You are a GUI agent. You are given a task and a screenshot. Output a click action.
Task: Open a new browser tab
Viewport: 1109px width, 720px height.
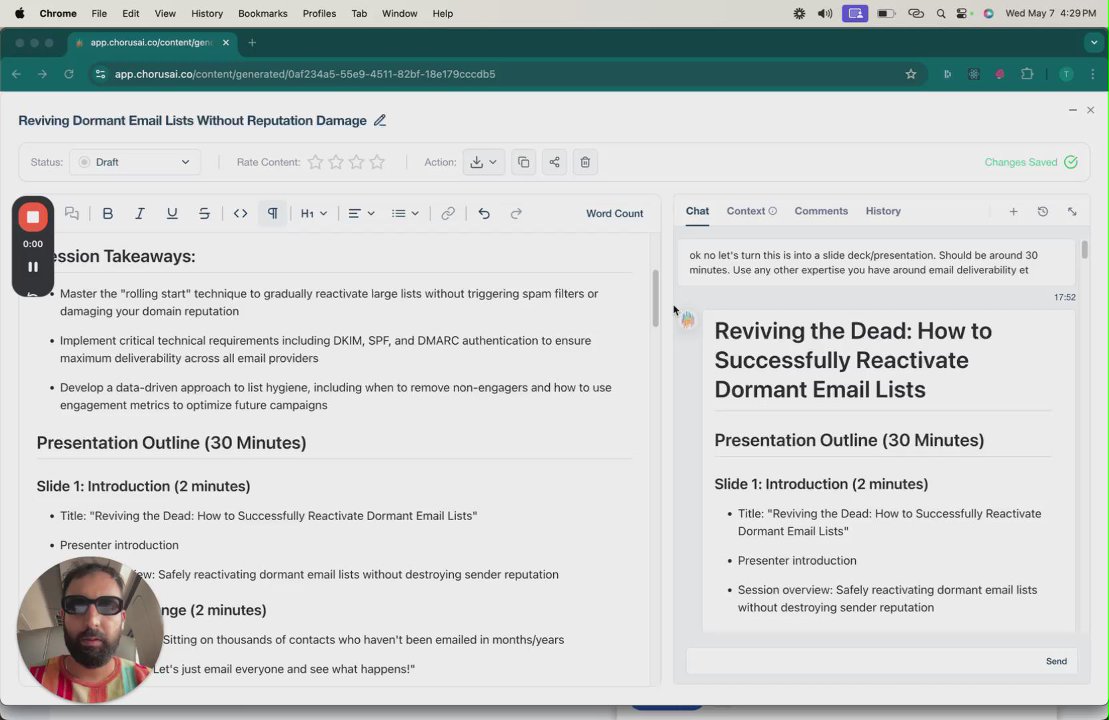pos(252,42)
